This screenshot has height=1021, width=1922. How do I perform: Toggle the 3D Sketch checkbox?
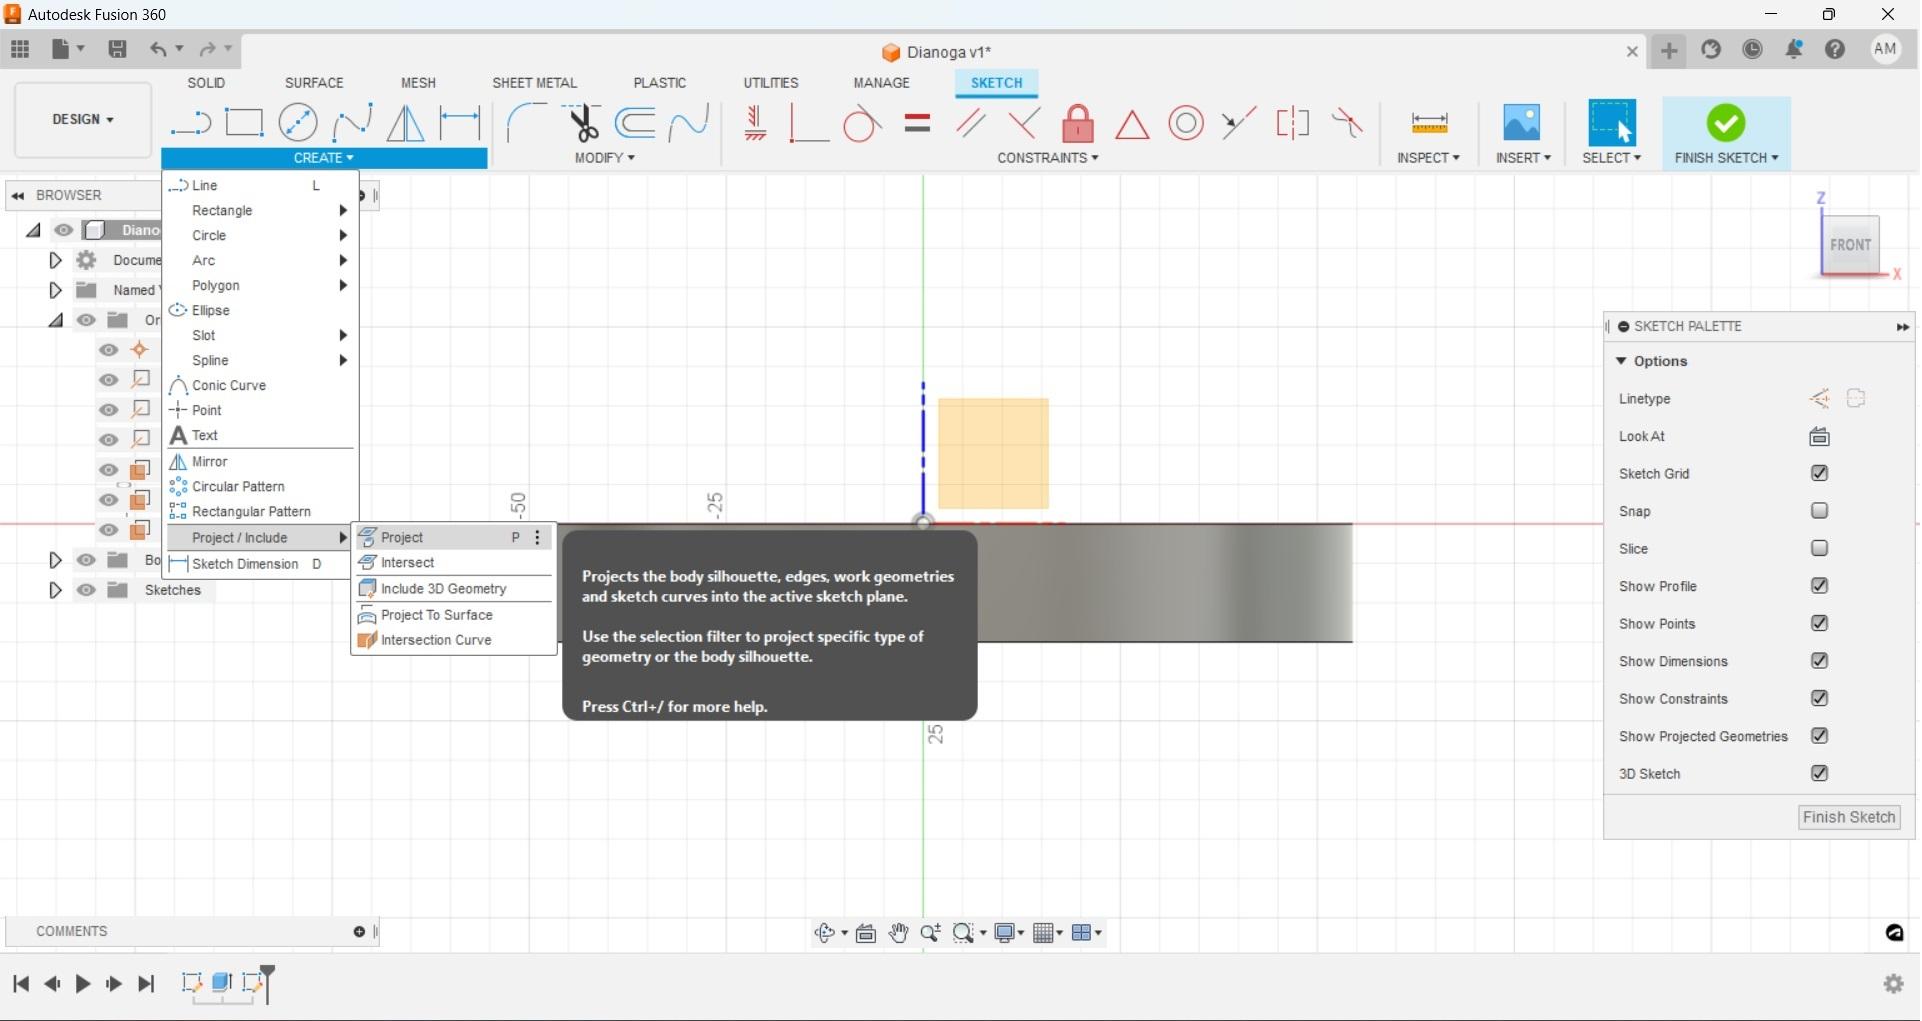coord(1820,773)
